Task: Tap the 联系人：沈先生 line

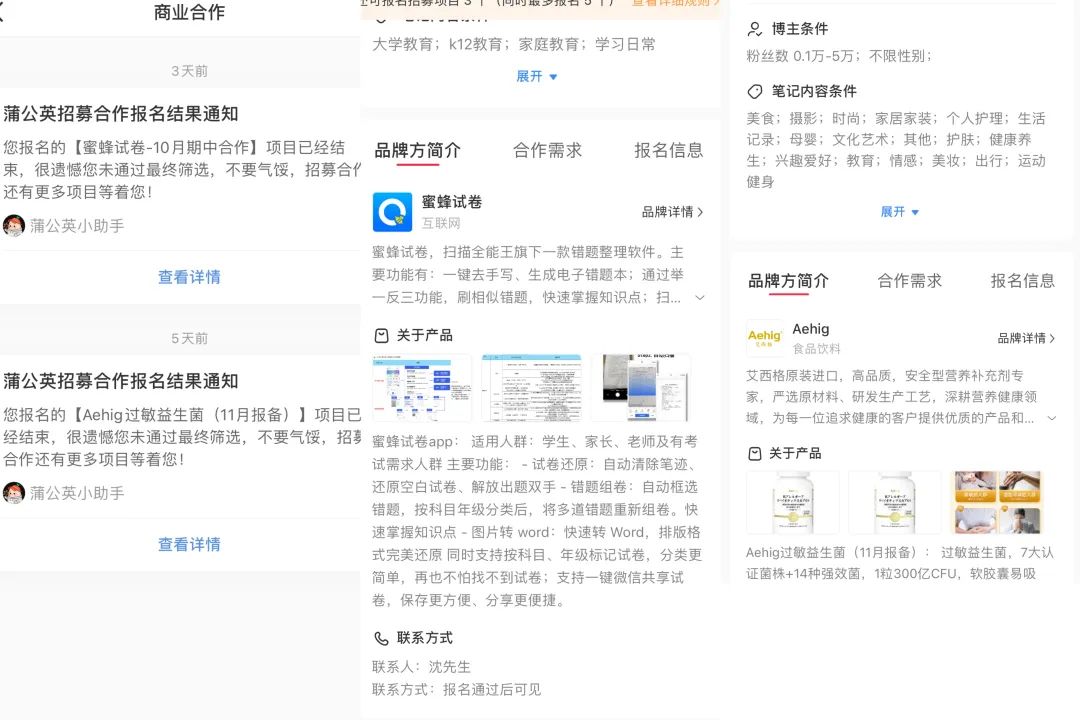Action: point(422,667)
